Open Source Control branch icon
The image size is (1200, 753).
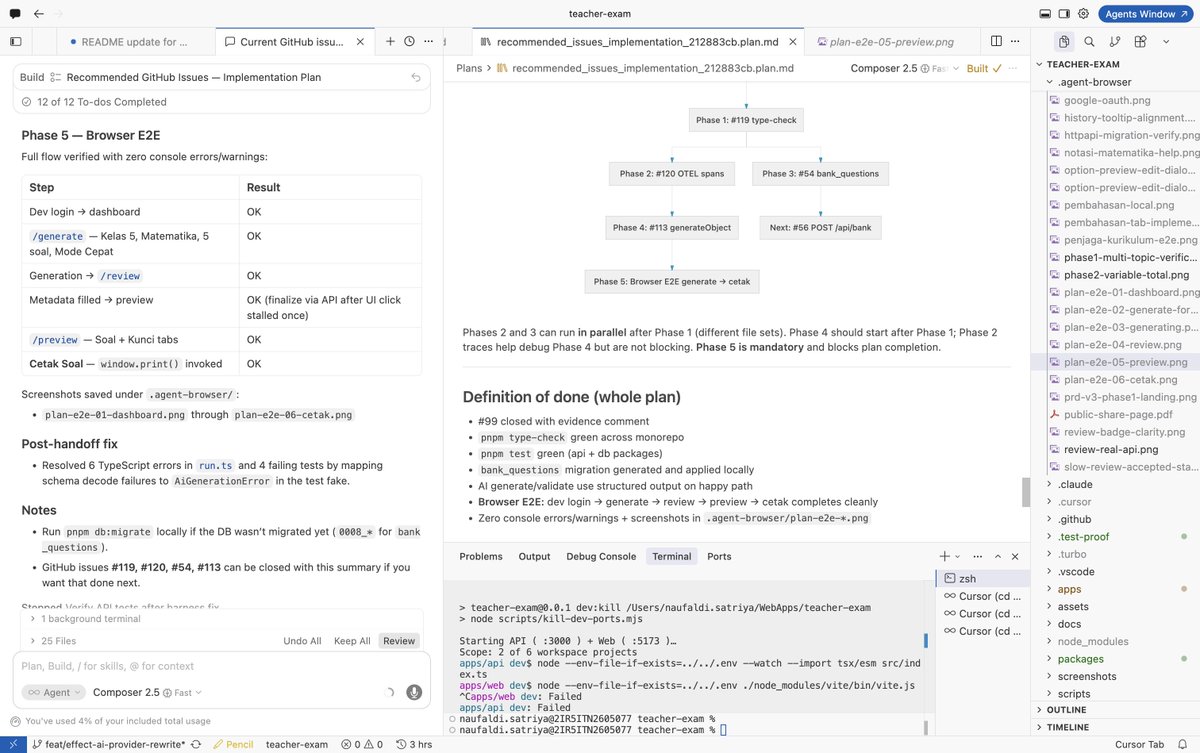pyautogui.click(x=1114, y=42)
